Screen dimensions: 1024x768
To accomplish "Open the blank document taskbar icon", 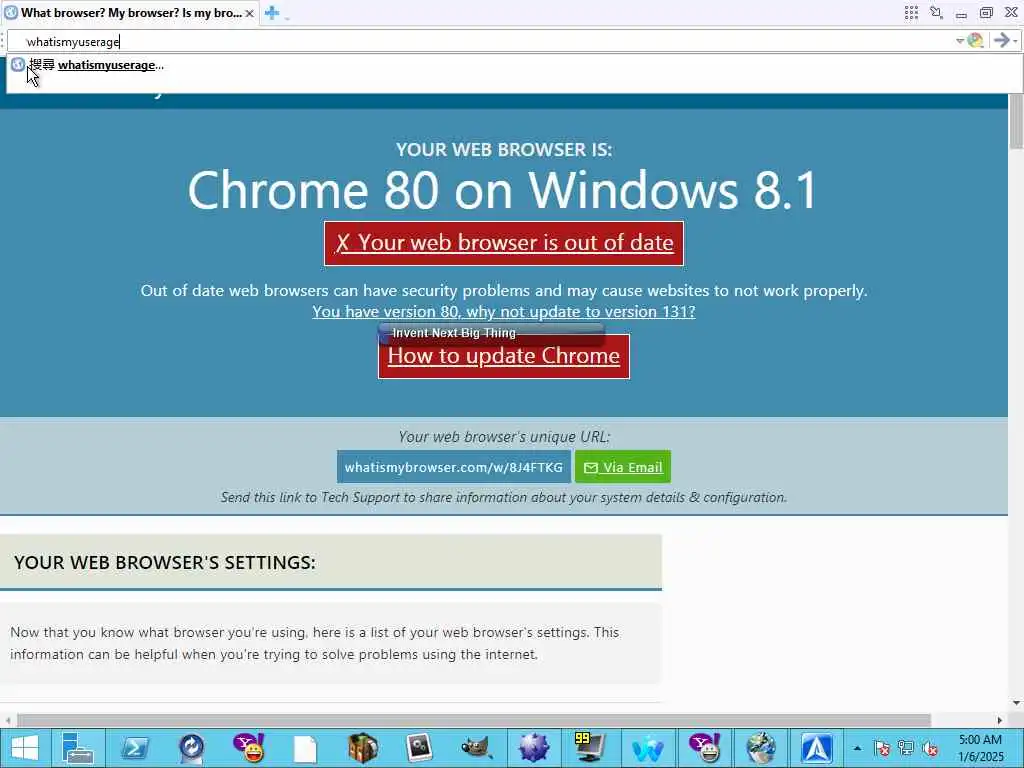I will [x=306, y=748].
